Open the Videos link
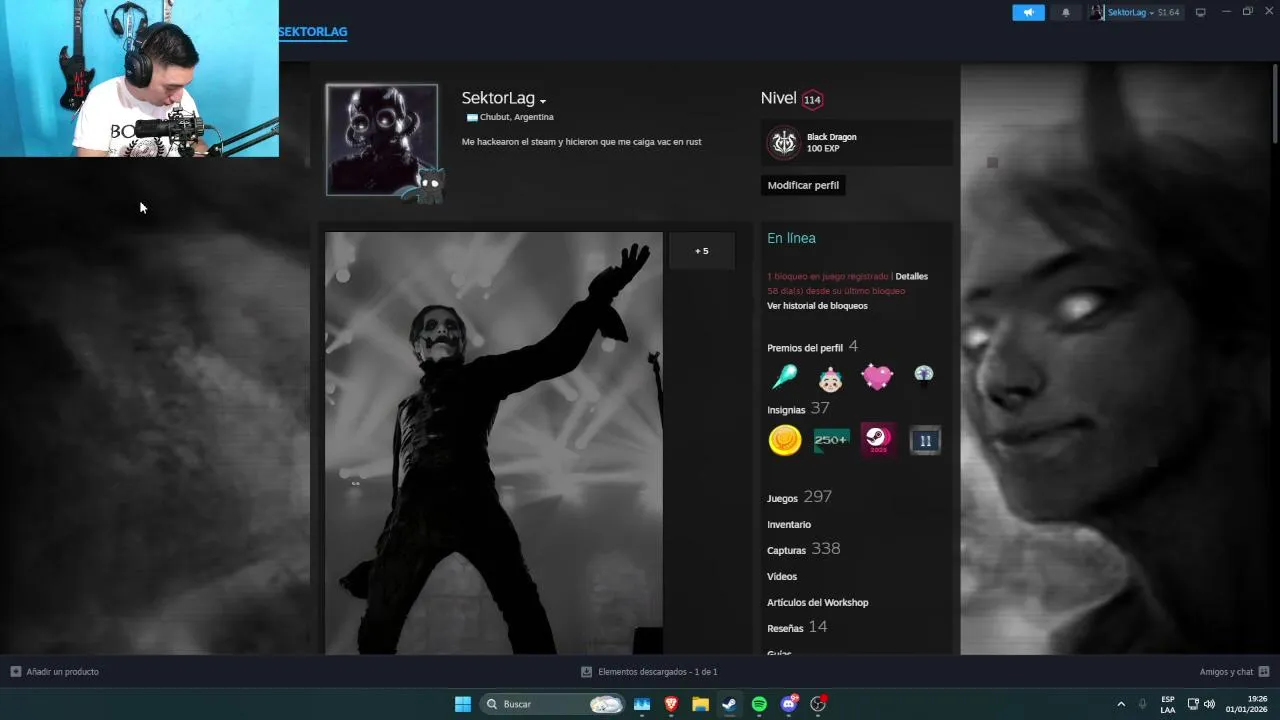The height and width of the screenshot is (720, 1280). click(x=782, y=577)
